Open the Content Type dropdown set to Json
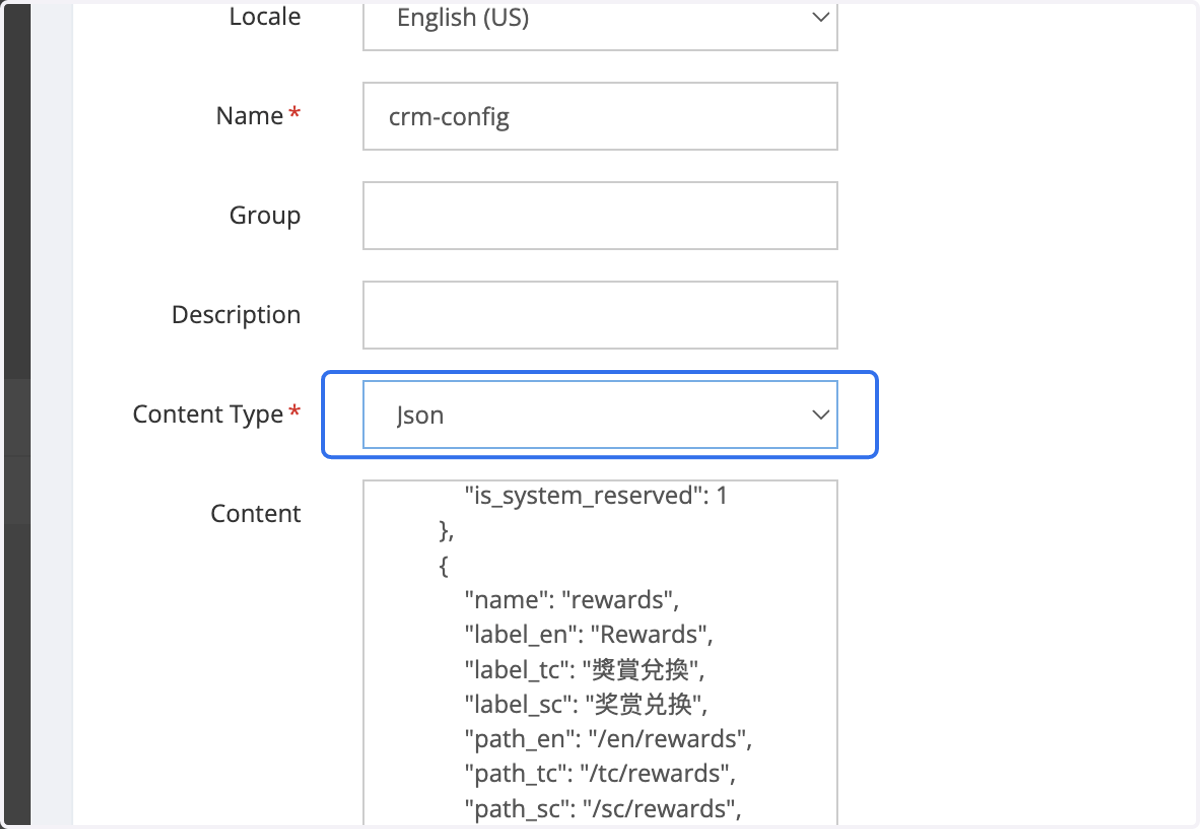1200x829 pixels. coord(600,415)
